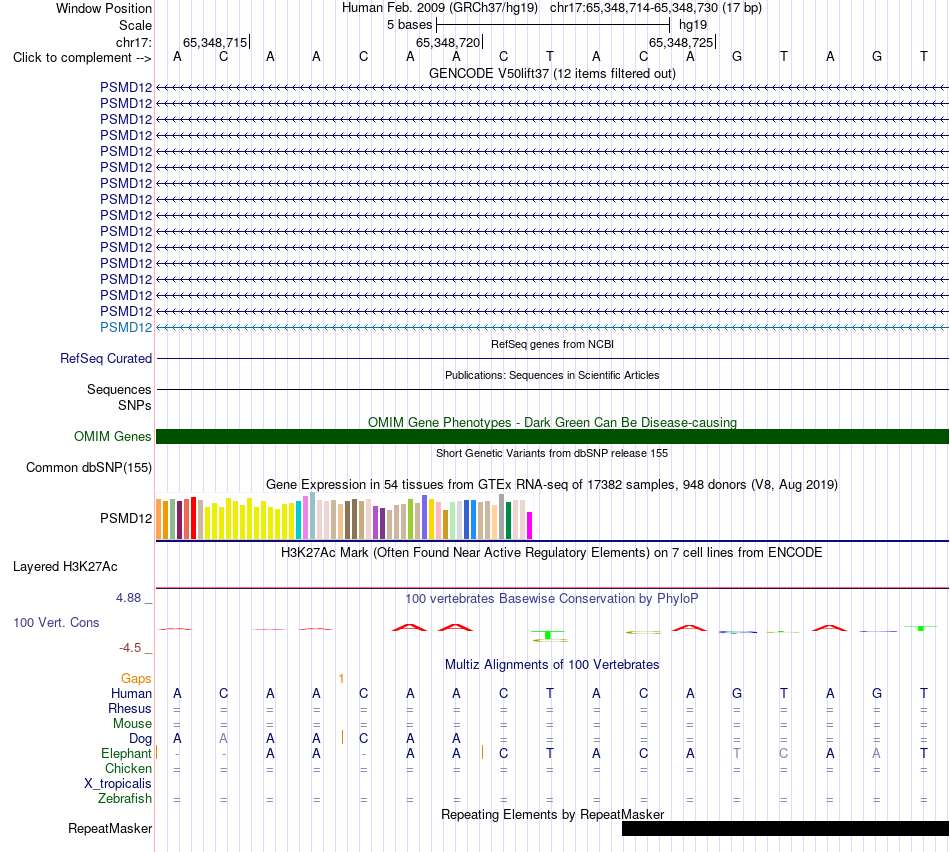
Task: Open 'Short Genetic Variants from dbSNP release 155'
Action: click(x=552, y=453)
